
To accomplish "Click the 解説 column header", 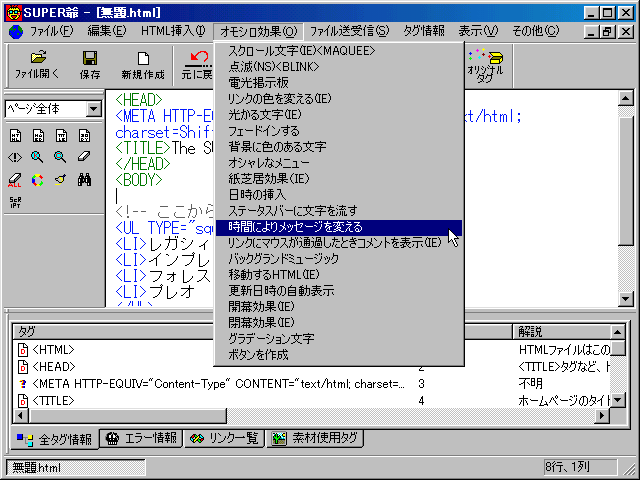I will [562, 332].
